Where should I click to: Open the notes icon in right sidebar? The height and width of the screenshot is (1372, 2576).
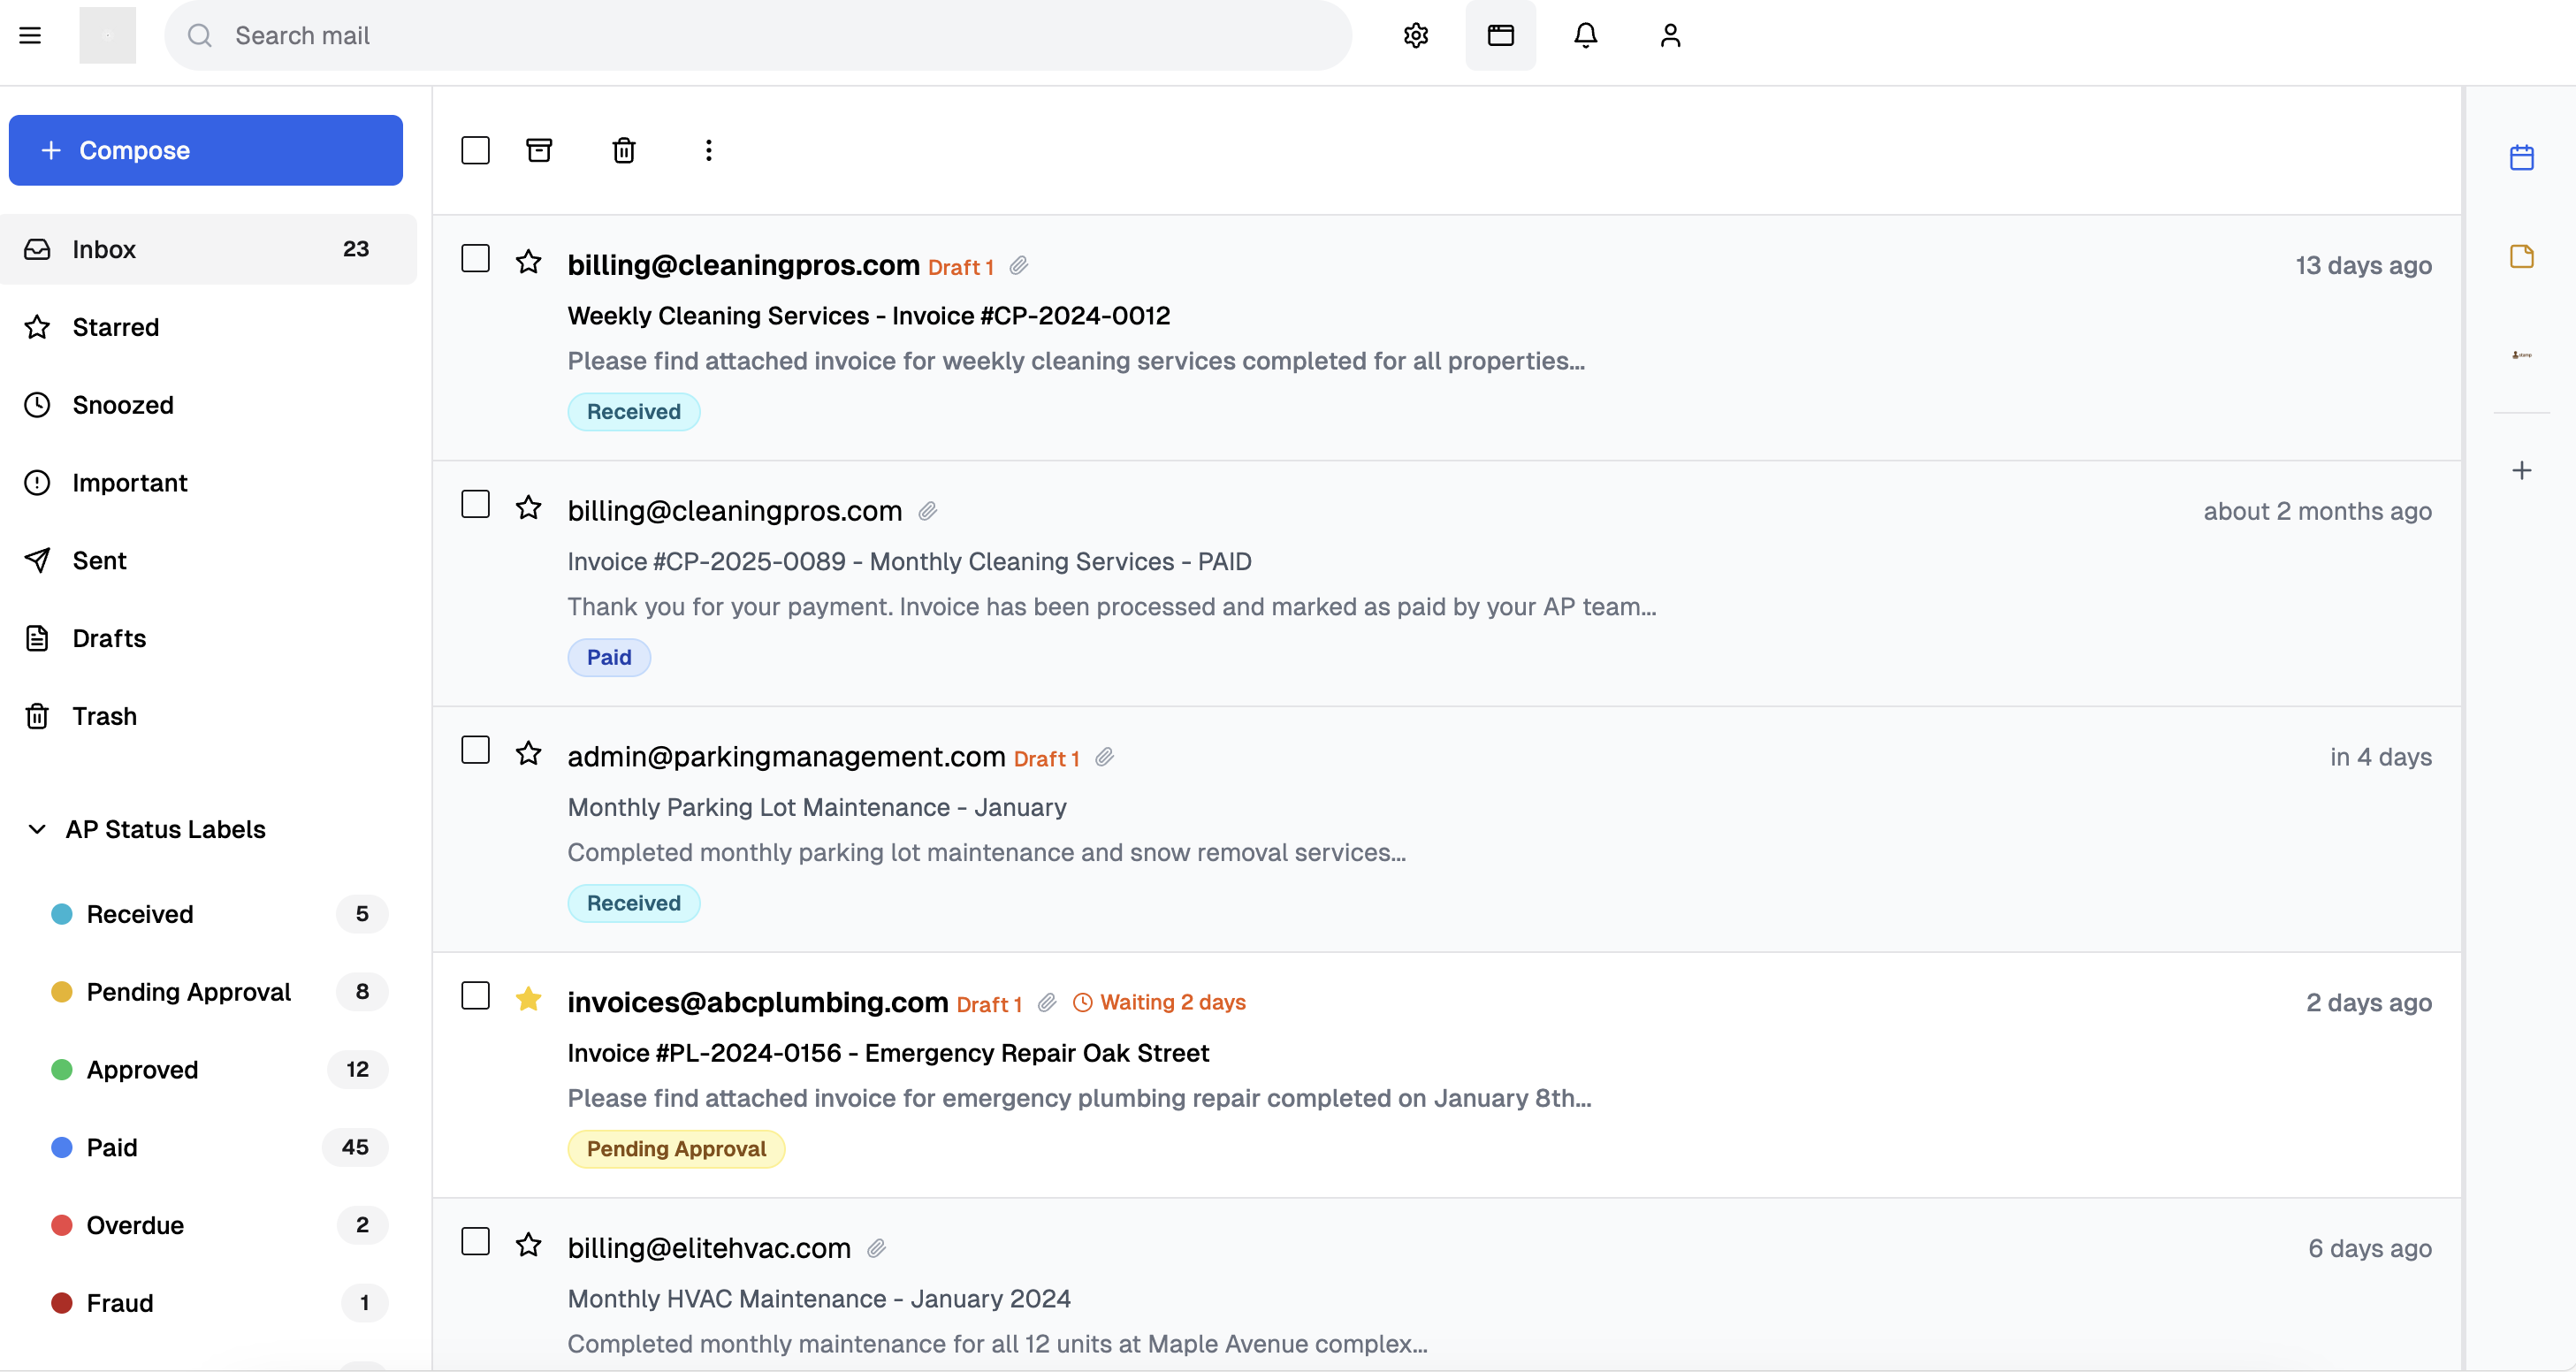pos(2522,256)
